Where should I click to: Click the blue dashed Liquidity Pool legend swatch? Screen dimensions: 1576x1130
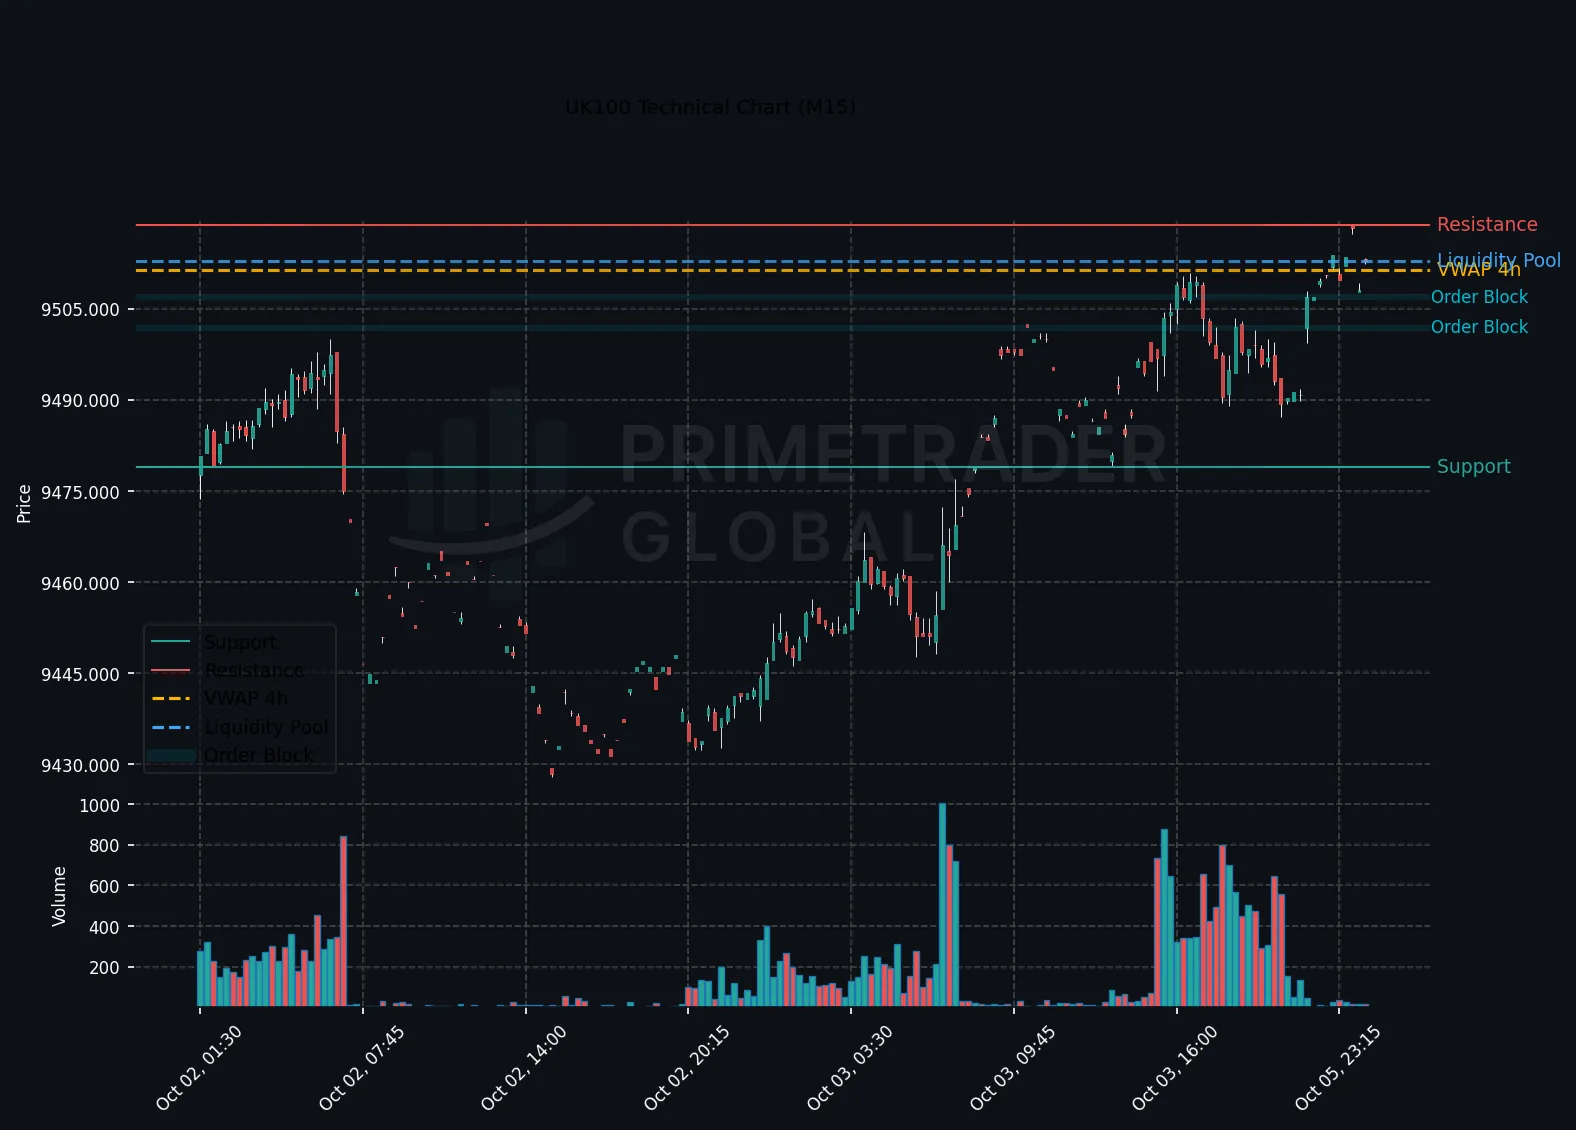[x=171, y=727]
